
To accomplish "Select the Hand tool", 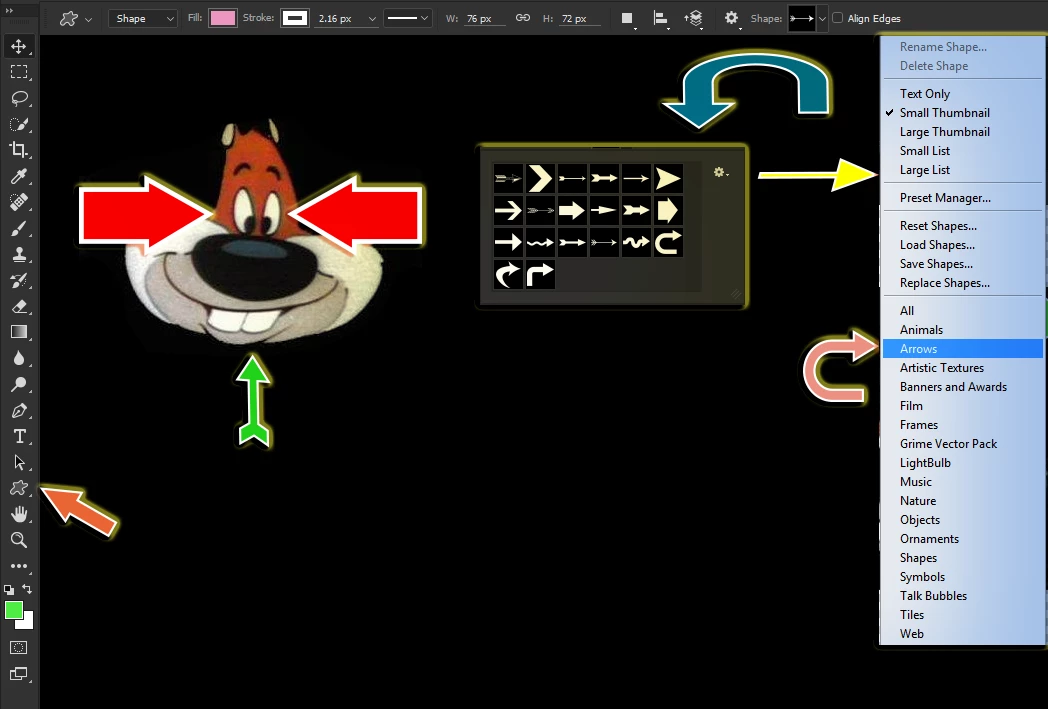I will coord(19,514).
